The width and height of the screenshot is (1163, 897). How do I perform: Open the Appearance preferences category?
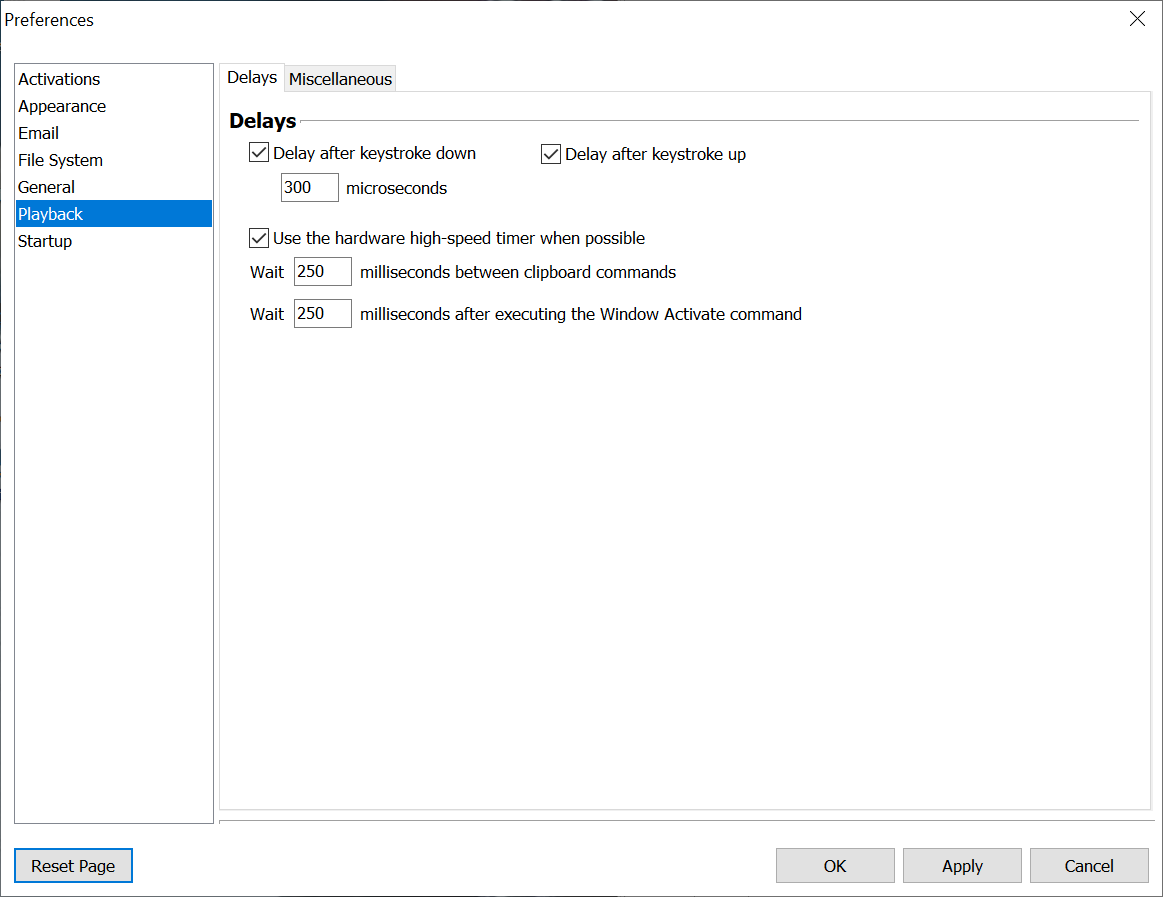pos(62,106)
